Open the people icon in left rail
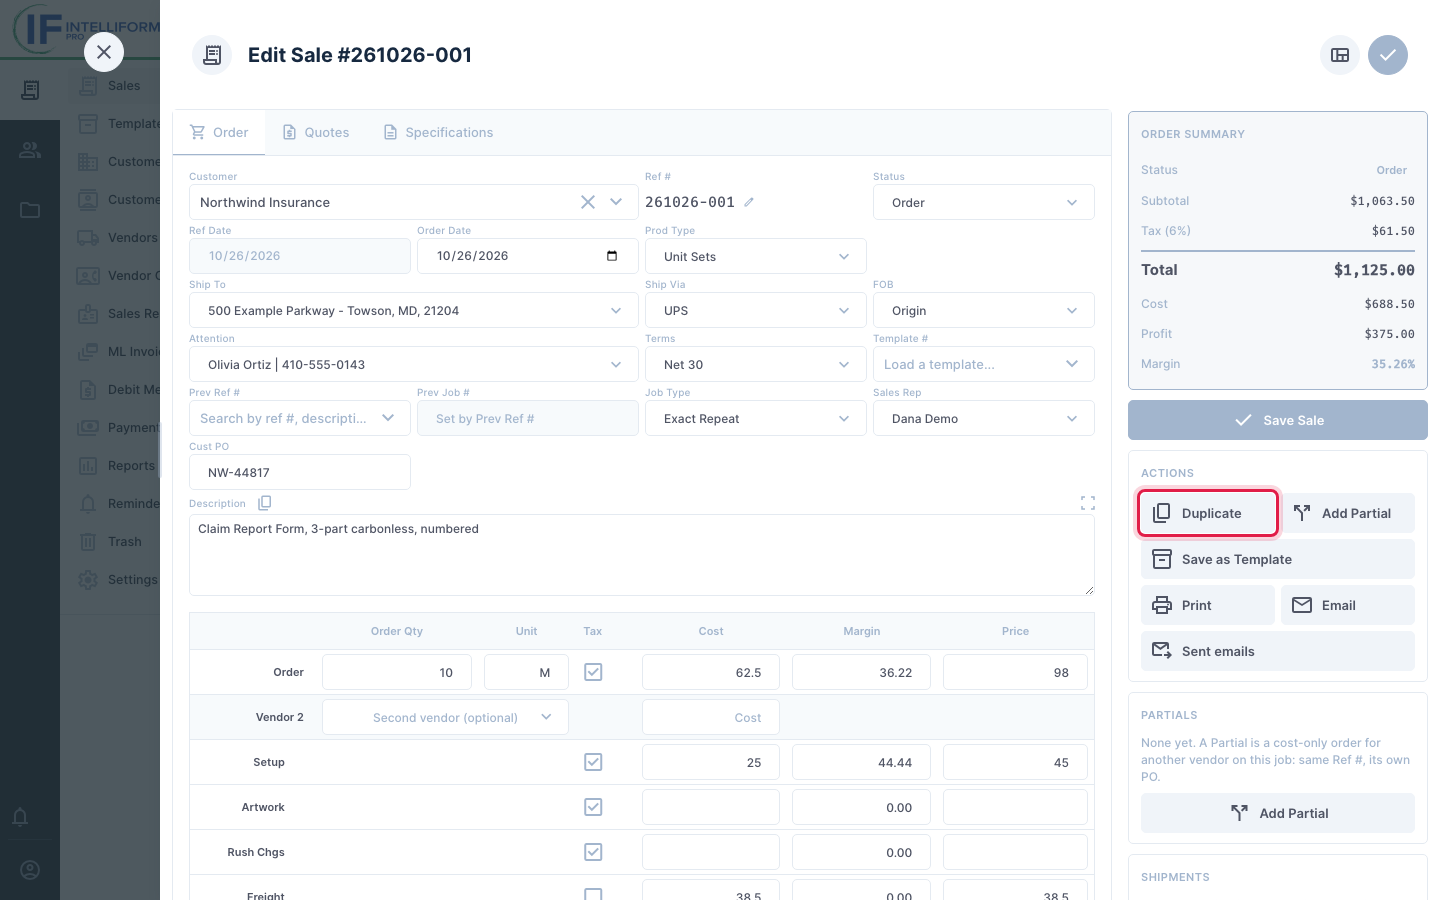This screenshot has height=900, width=1440. click(30, 150)
